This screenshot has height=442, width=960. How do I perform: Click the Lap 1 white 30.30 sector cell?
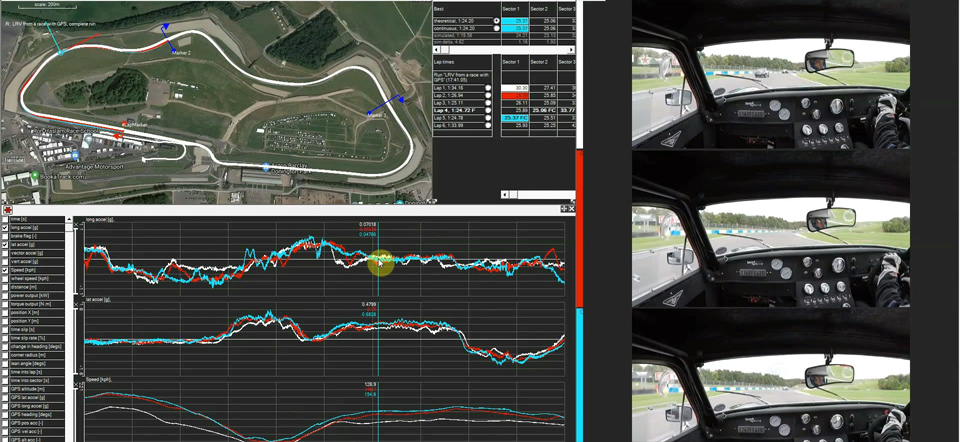[x=515, y=88]
